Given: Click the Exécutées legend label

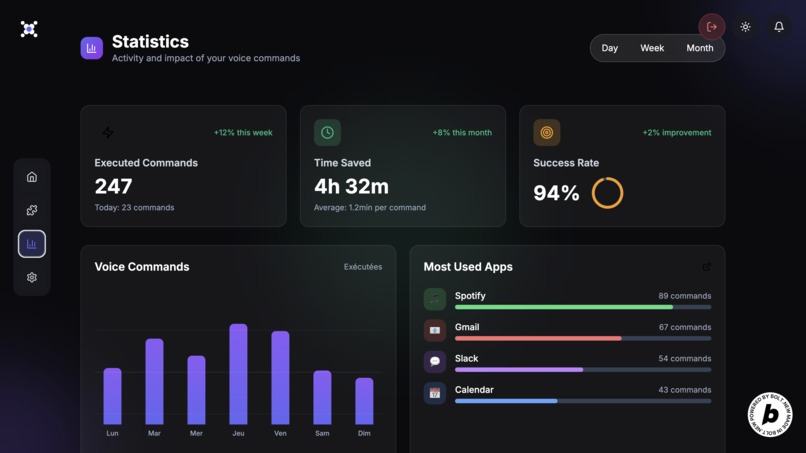Looking at the screenshot, I should point(363,267).
